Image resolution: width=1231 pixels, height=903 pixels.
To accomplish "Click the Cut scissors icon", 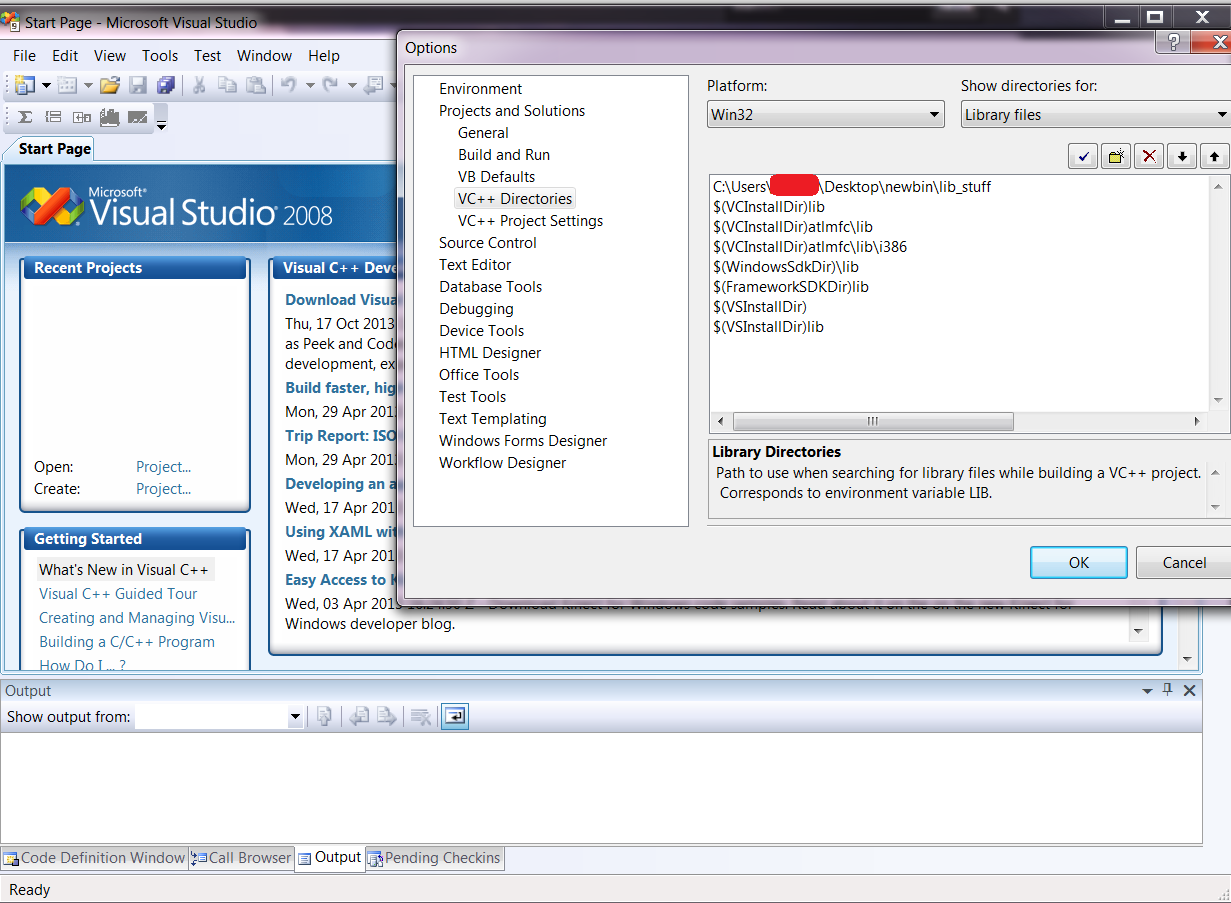I will 199,86.
